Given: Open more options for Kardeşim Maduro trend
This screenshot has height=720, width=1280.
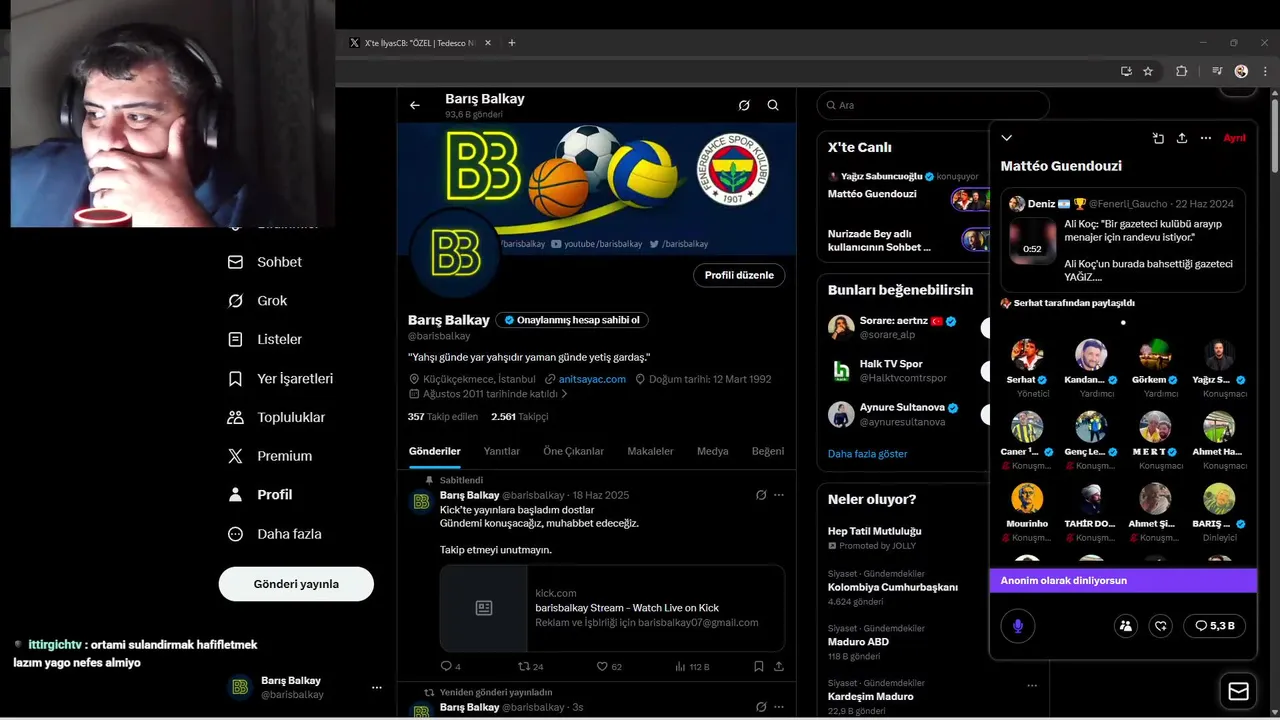Looking at the screenshot, I should (1032, 686).
